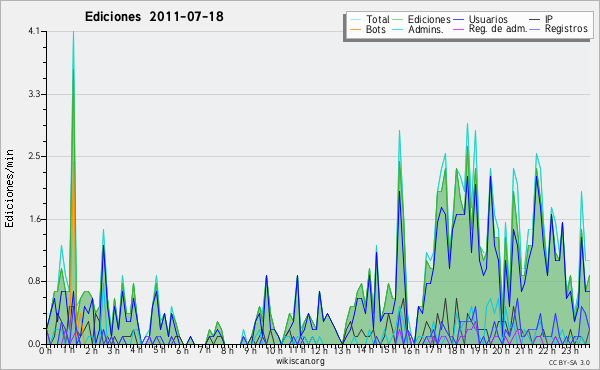Click the Ediciones green legend swatch
Viewport: 600px width, 370px height.
point(398,20)
